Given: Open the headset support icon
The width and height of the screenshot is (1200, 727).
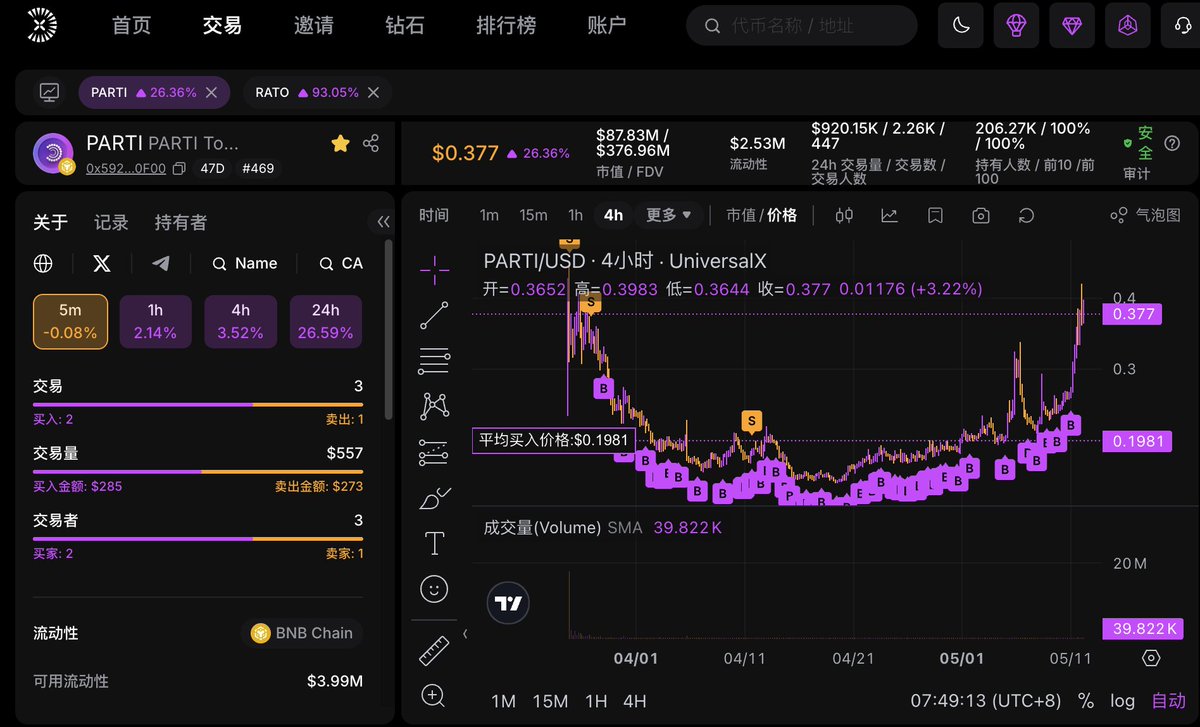Looking at the screenshot, I should click(1182, 26).
